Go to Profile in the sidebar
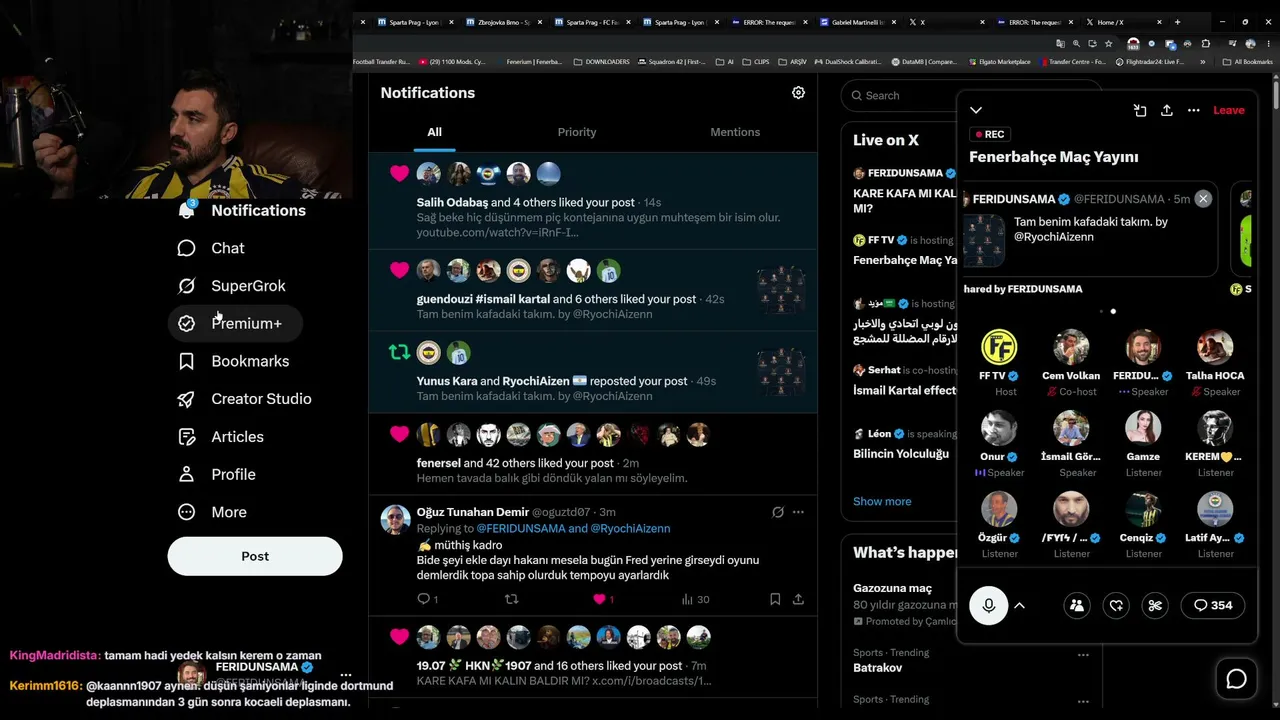This screenshot has height=720, width=1280. (x=217, y=474)
